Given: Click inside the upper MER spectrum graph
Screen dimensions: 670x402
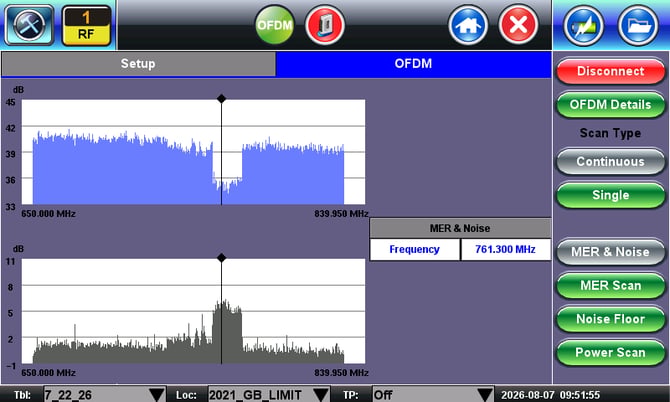Looking at the screenshot, I should (194, 152).
